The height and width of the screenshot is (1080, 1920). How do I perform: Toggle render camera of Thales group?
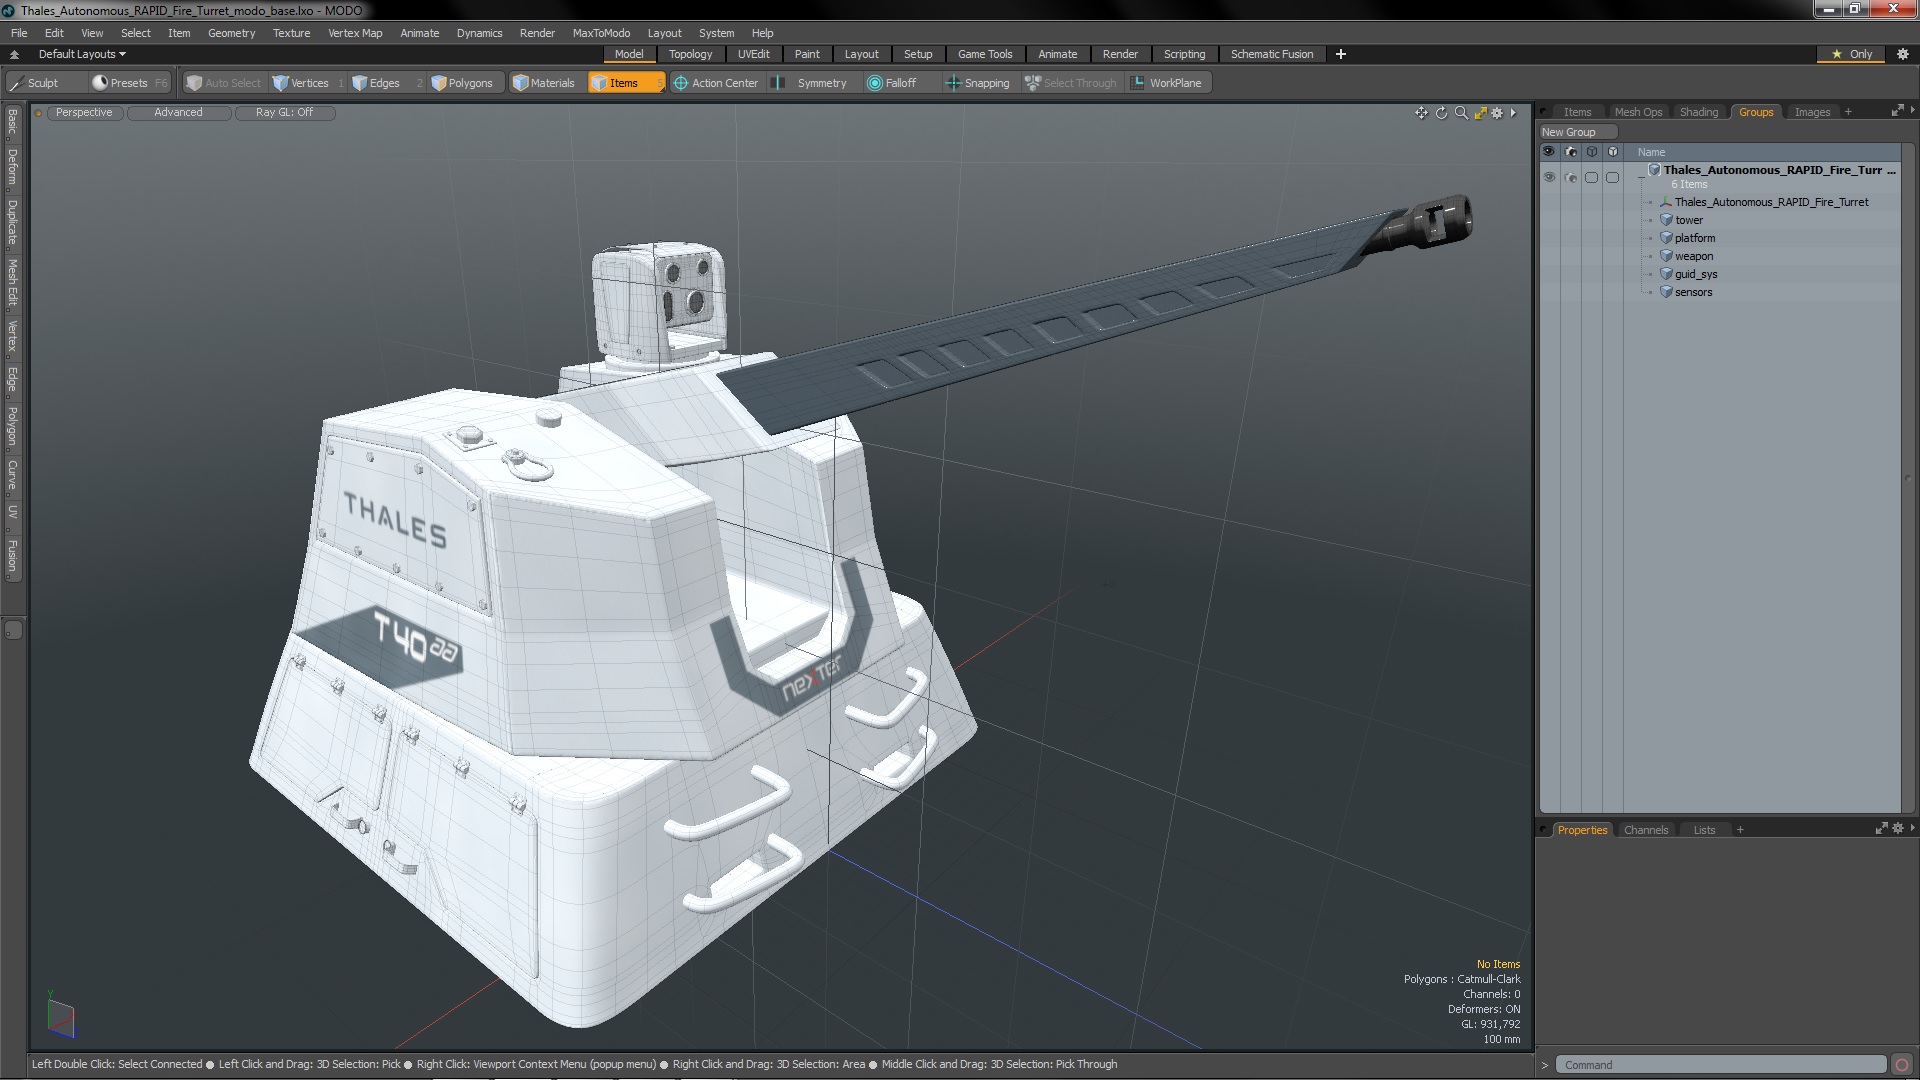point(1570,177)
